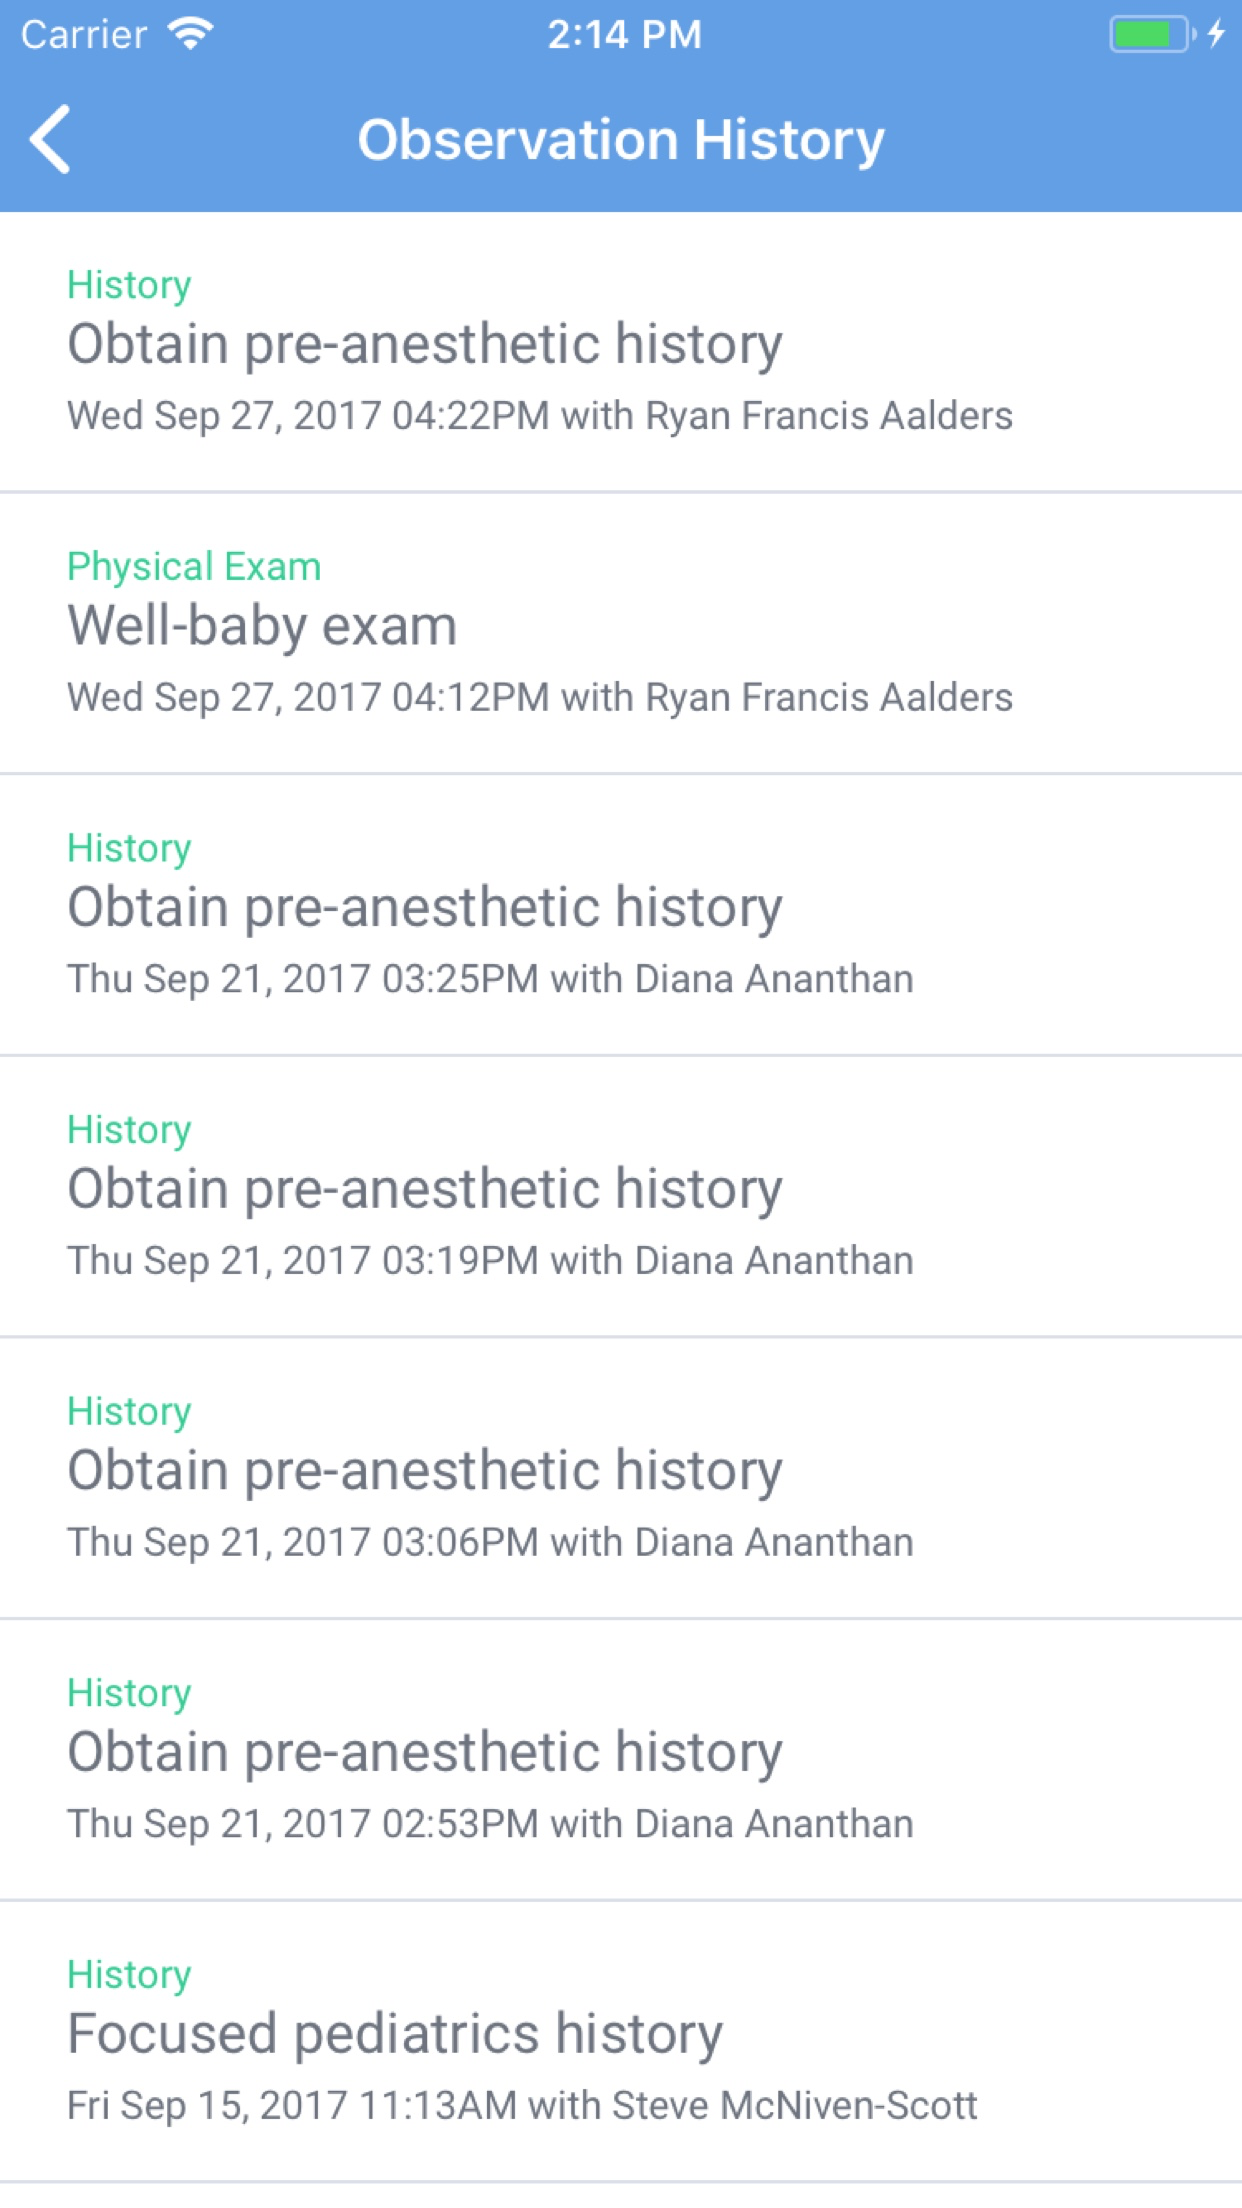Tap the battery indicator
The height and width of the screenshot is (2208, 1242).
[x=1146, y=33]
